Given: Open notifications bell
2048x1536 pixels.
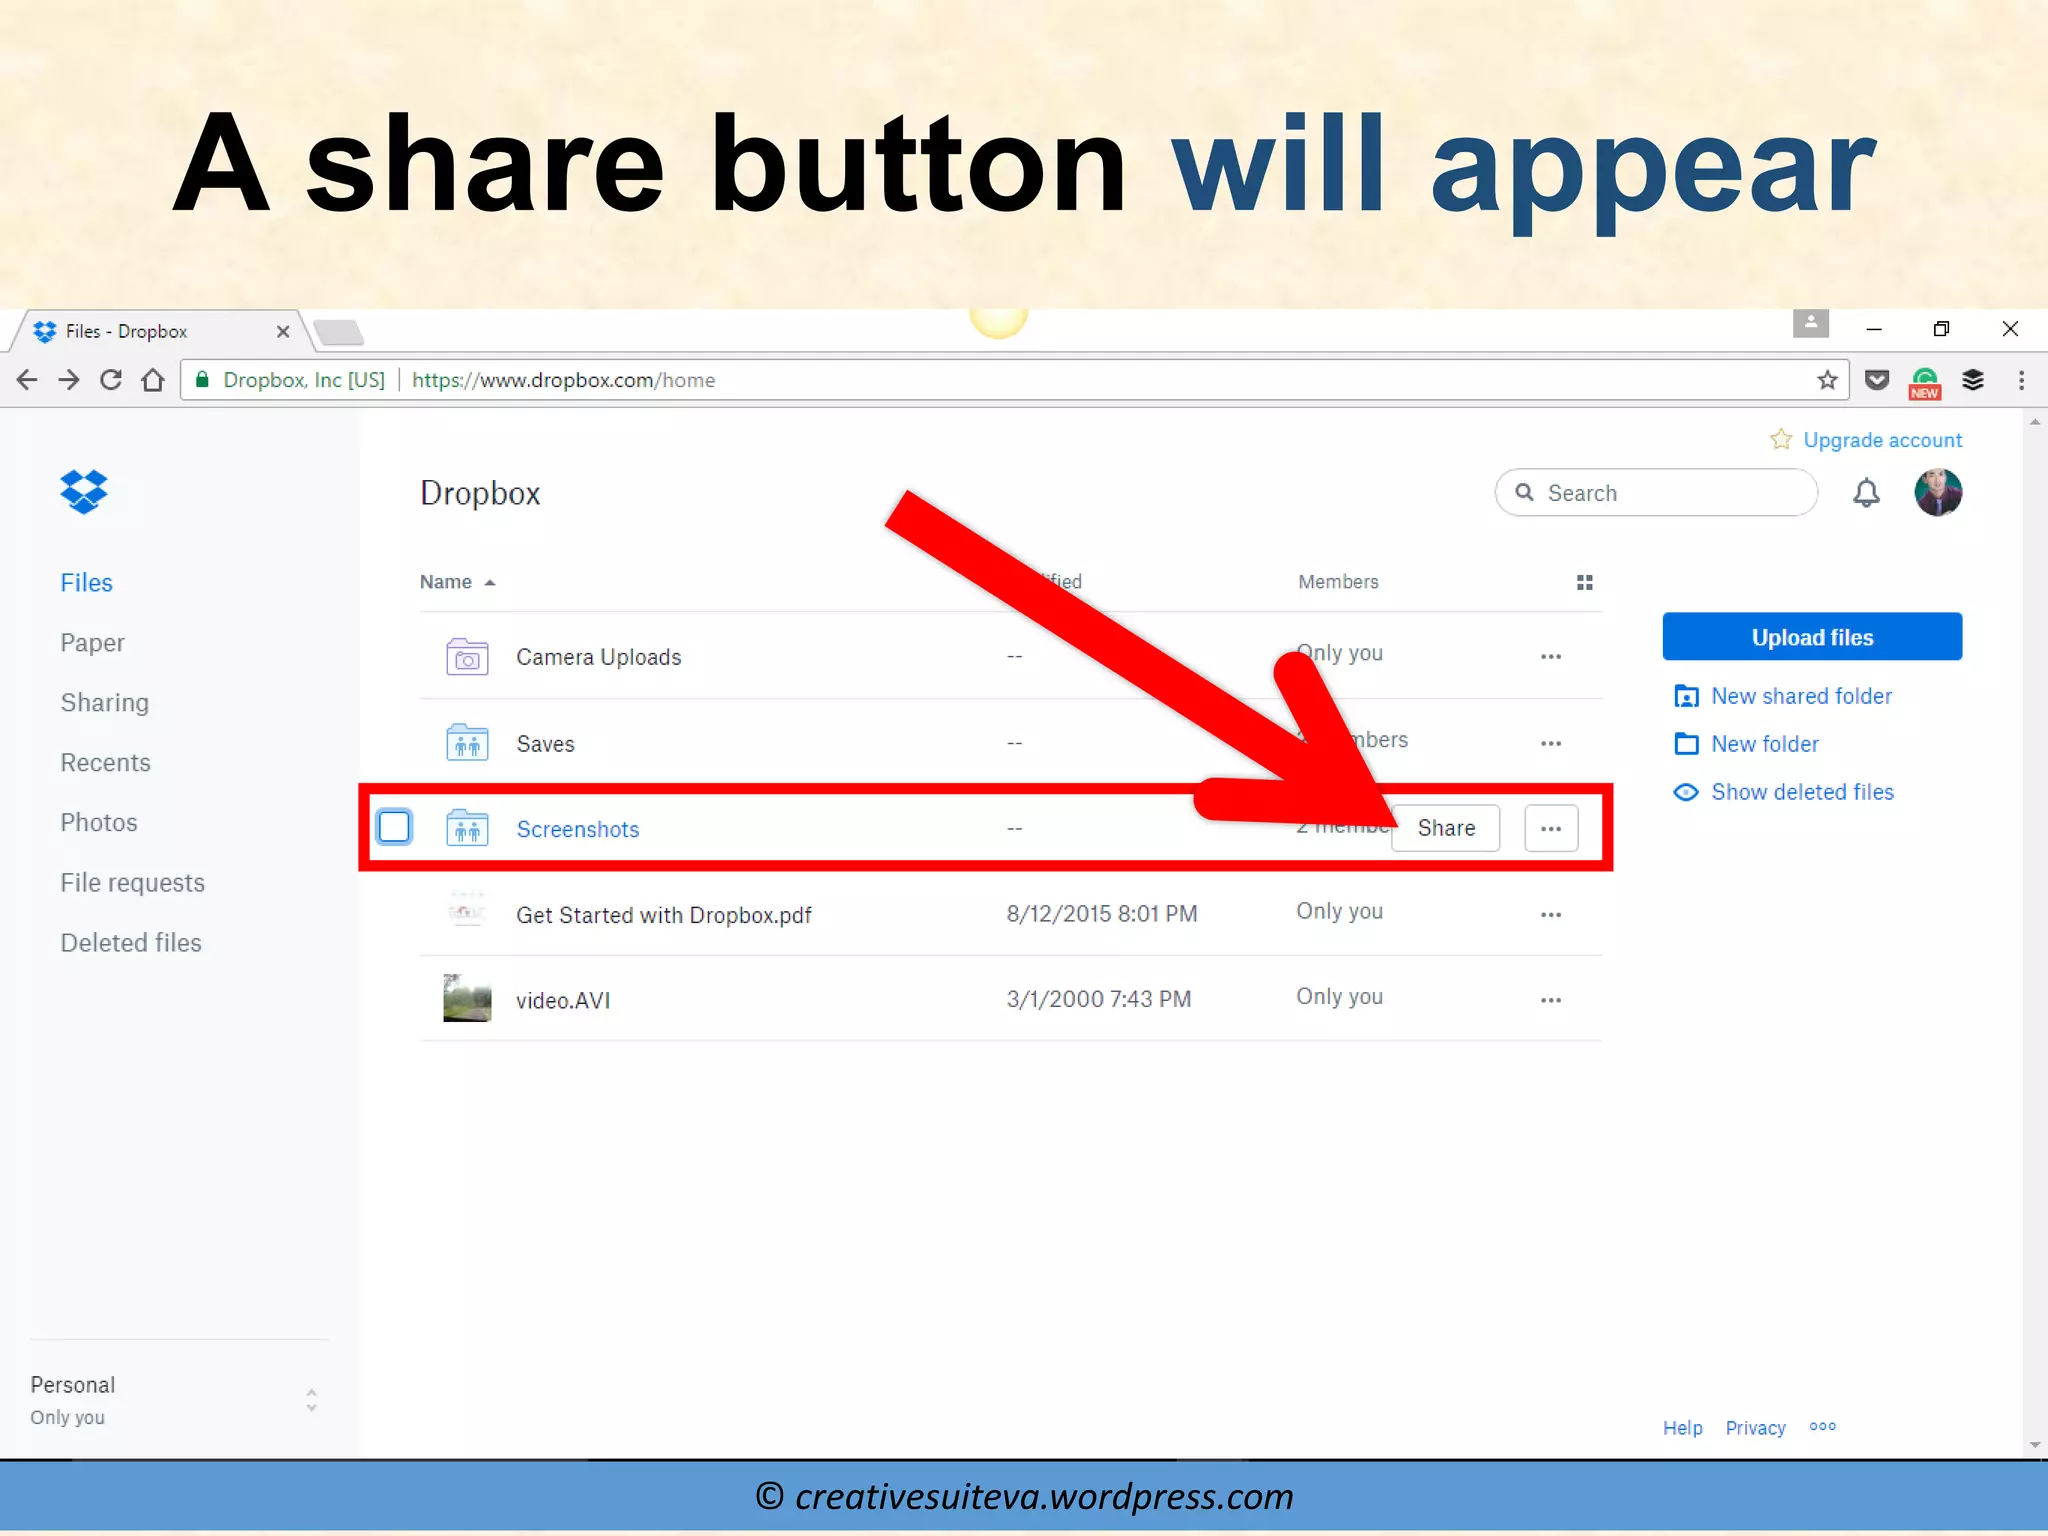Looking at the screenshot, I should 1866,492.
